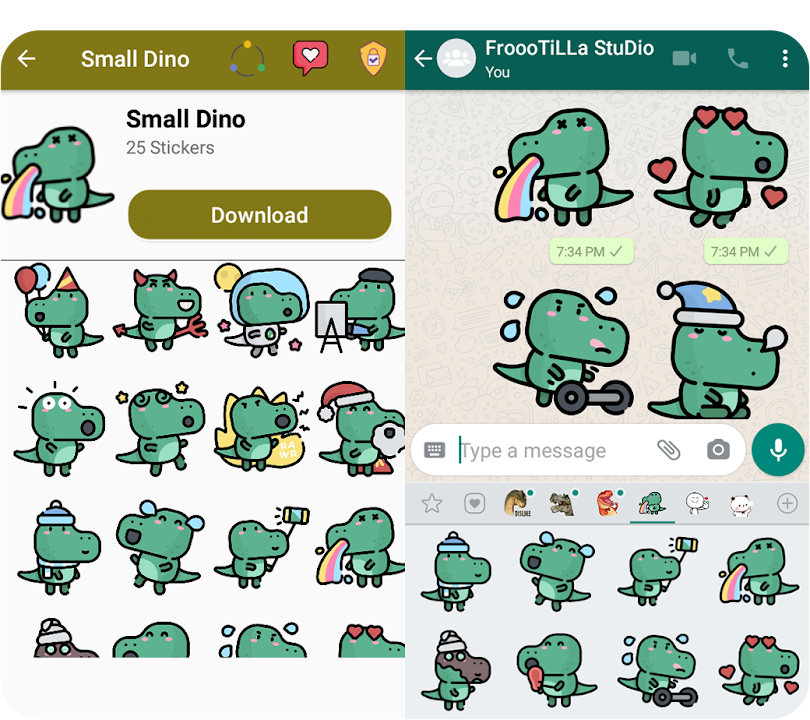Start a voice call with the phone icon
Image resolution: width=810 pixels, height=720 pixels.
pos(738,59)
